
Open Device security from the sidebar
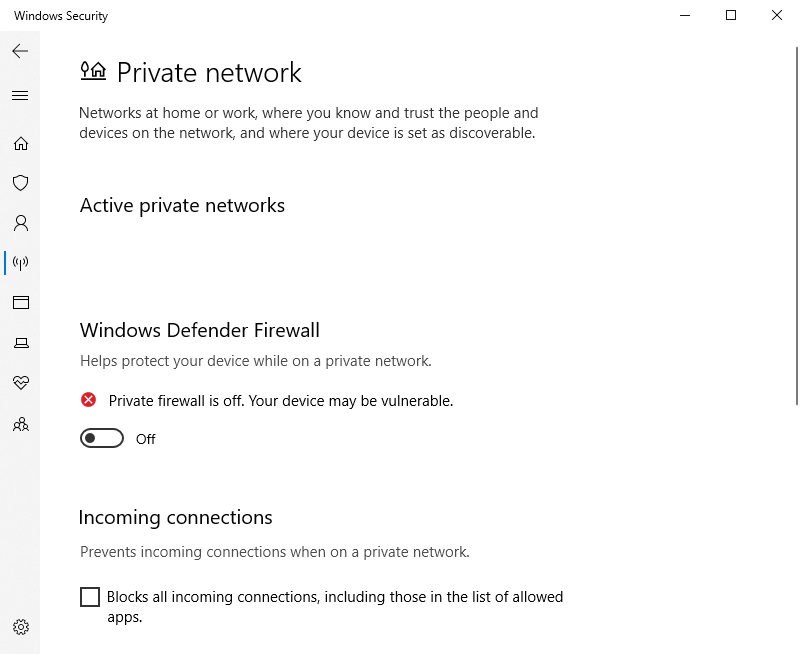click(x=20, y=343)
